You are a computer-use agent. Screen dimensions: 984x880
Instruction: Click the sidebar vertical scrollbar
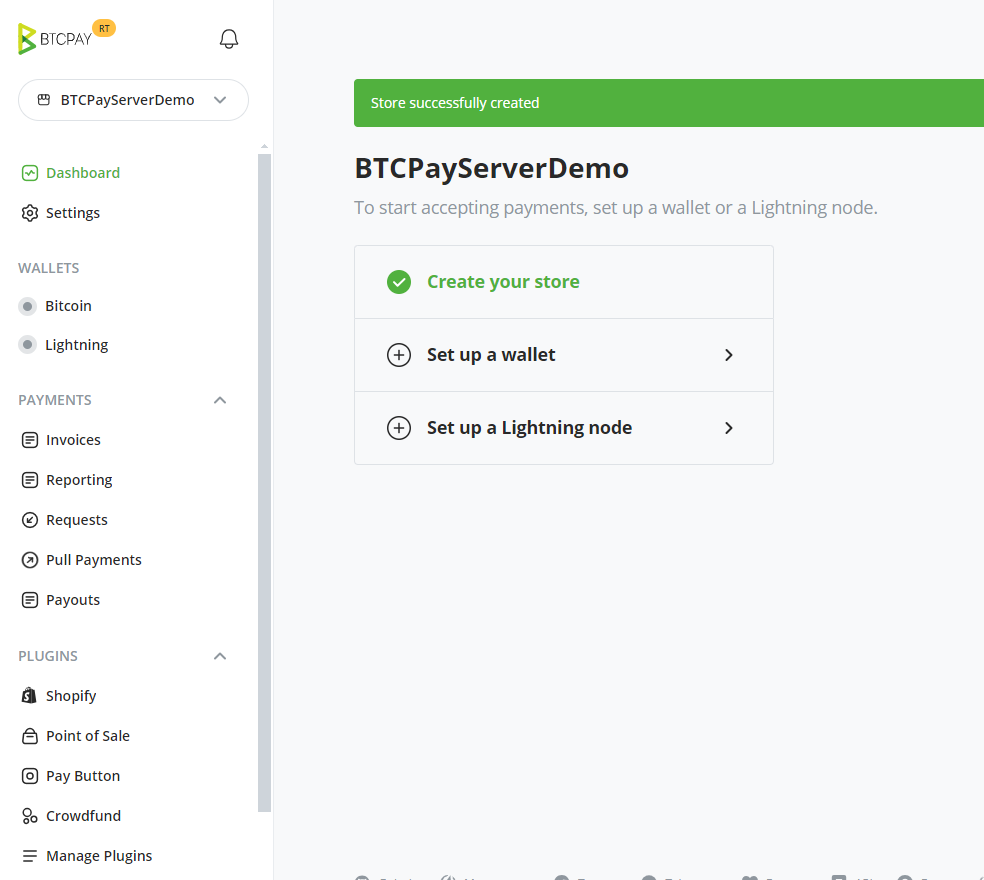264,480
